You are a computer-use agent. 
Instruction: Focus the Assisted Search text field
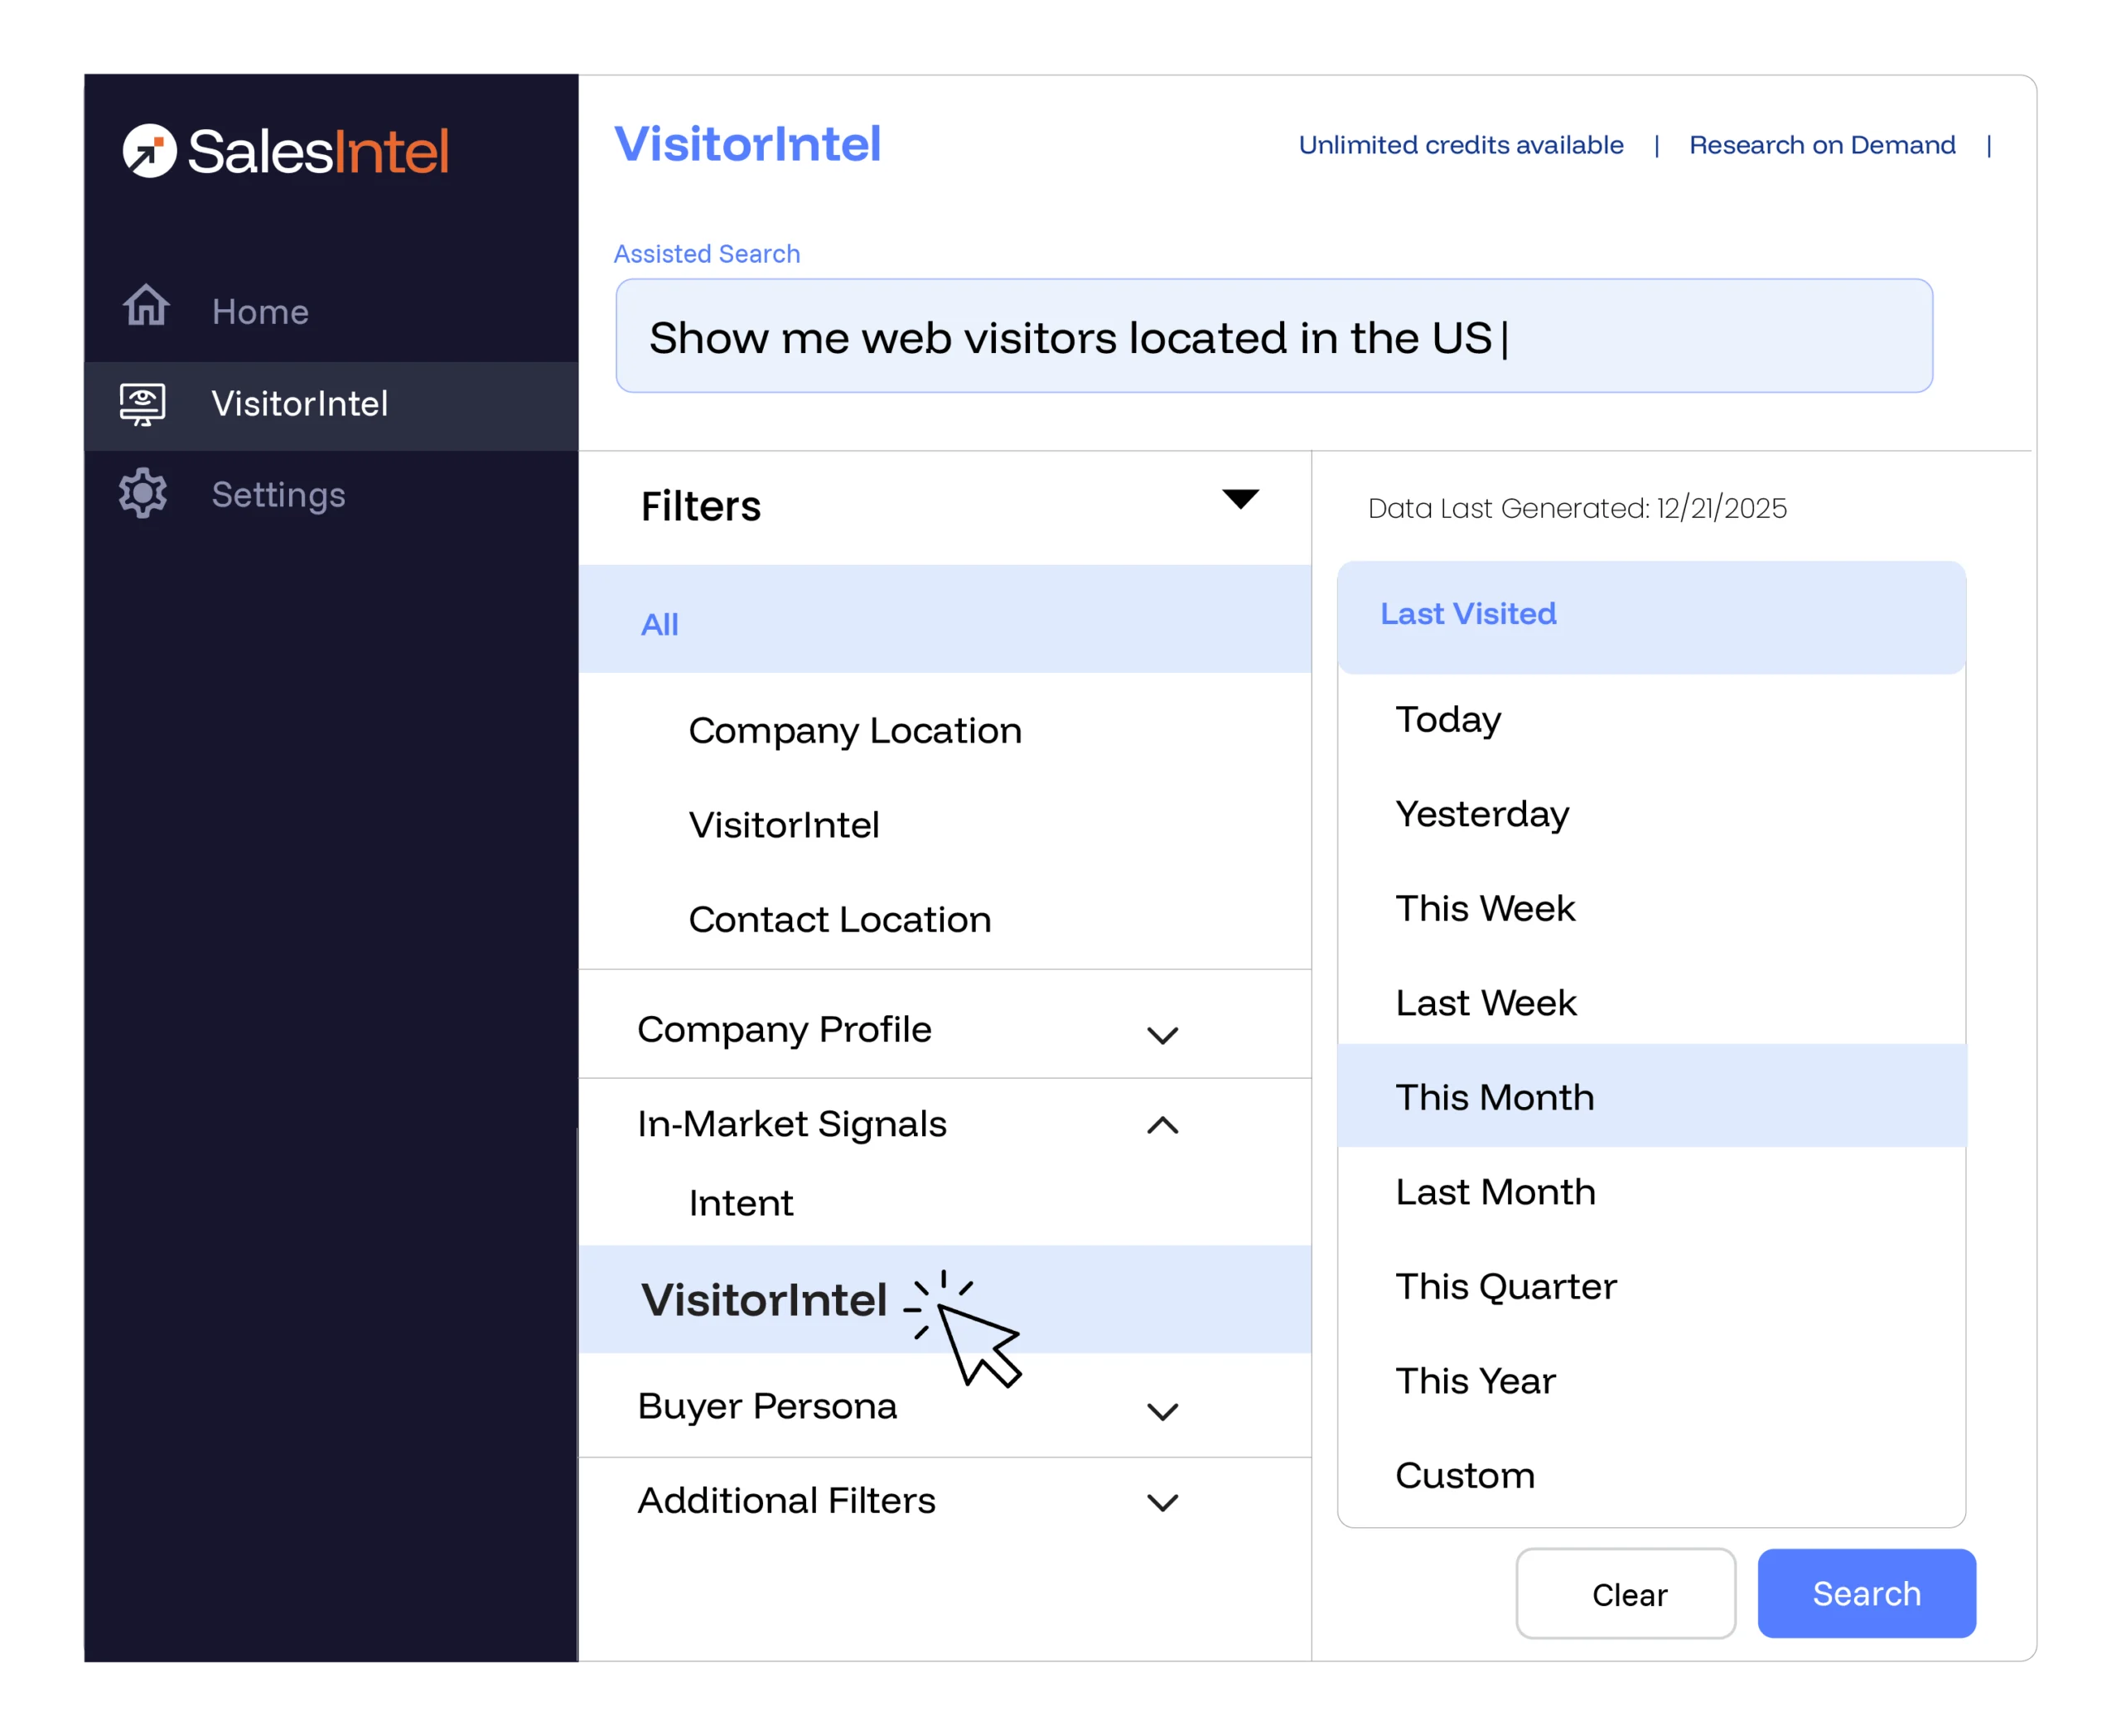point(1274,336)
